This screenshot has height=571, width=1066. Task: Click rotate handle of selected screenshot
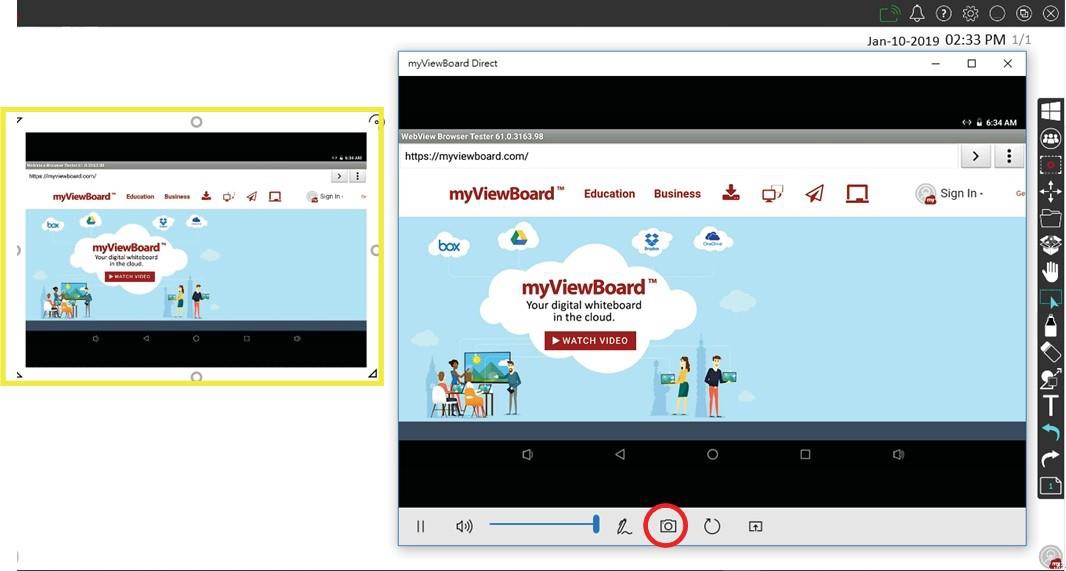click(x=375, y=121)
